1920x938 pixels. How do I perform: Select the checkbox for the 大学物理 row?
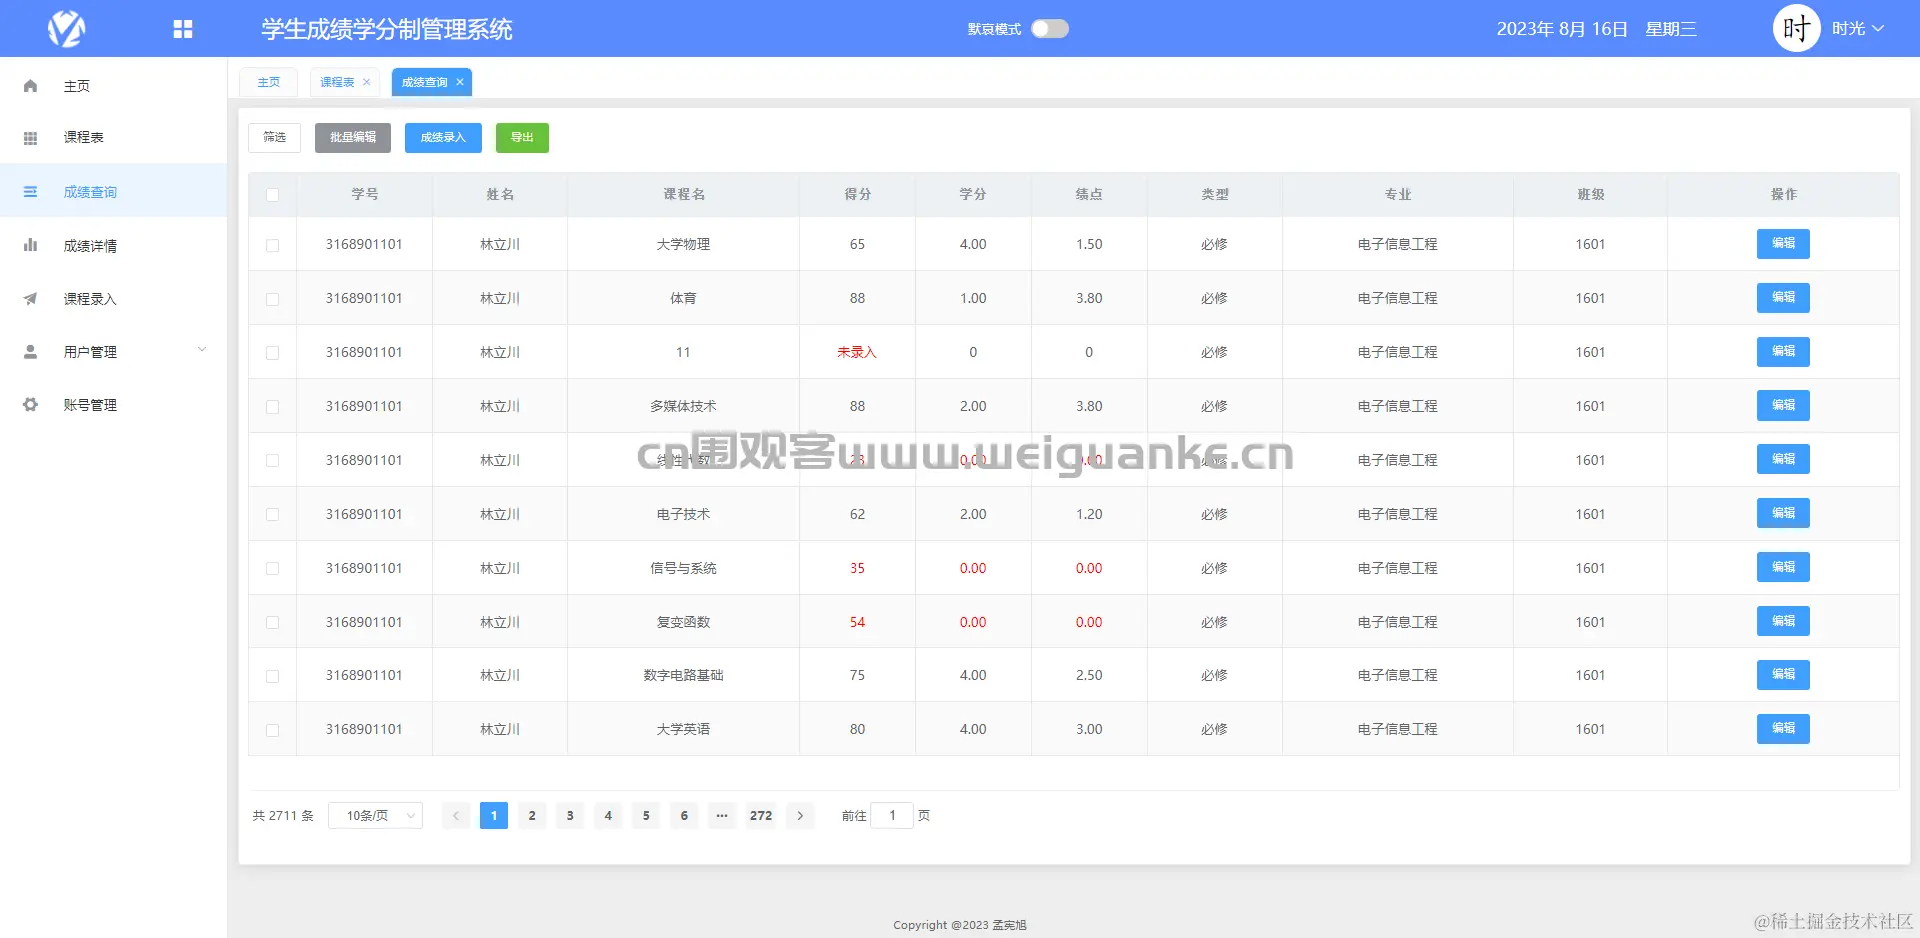pos(273,245)
